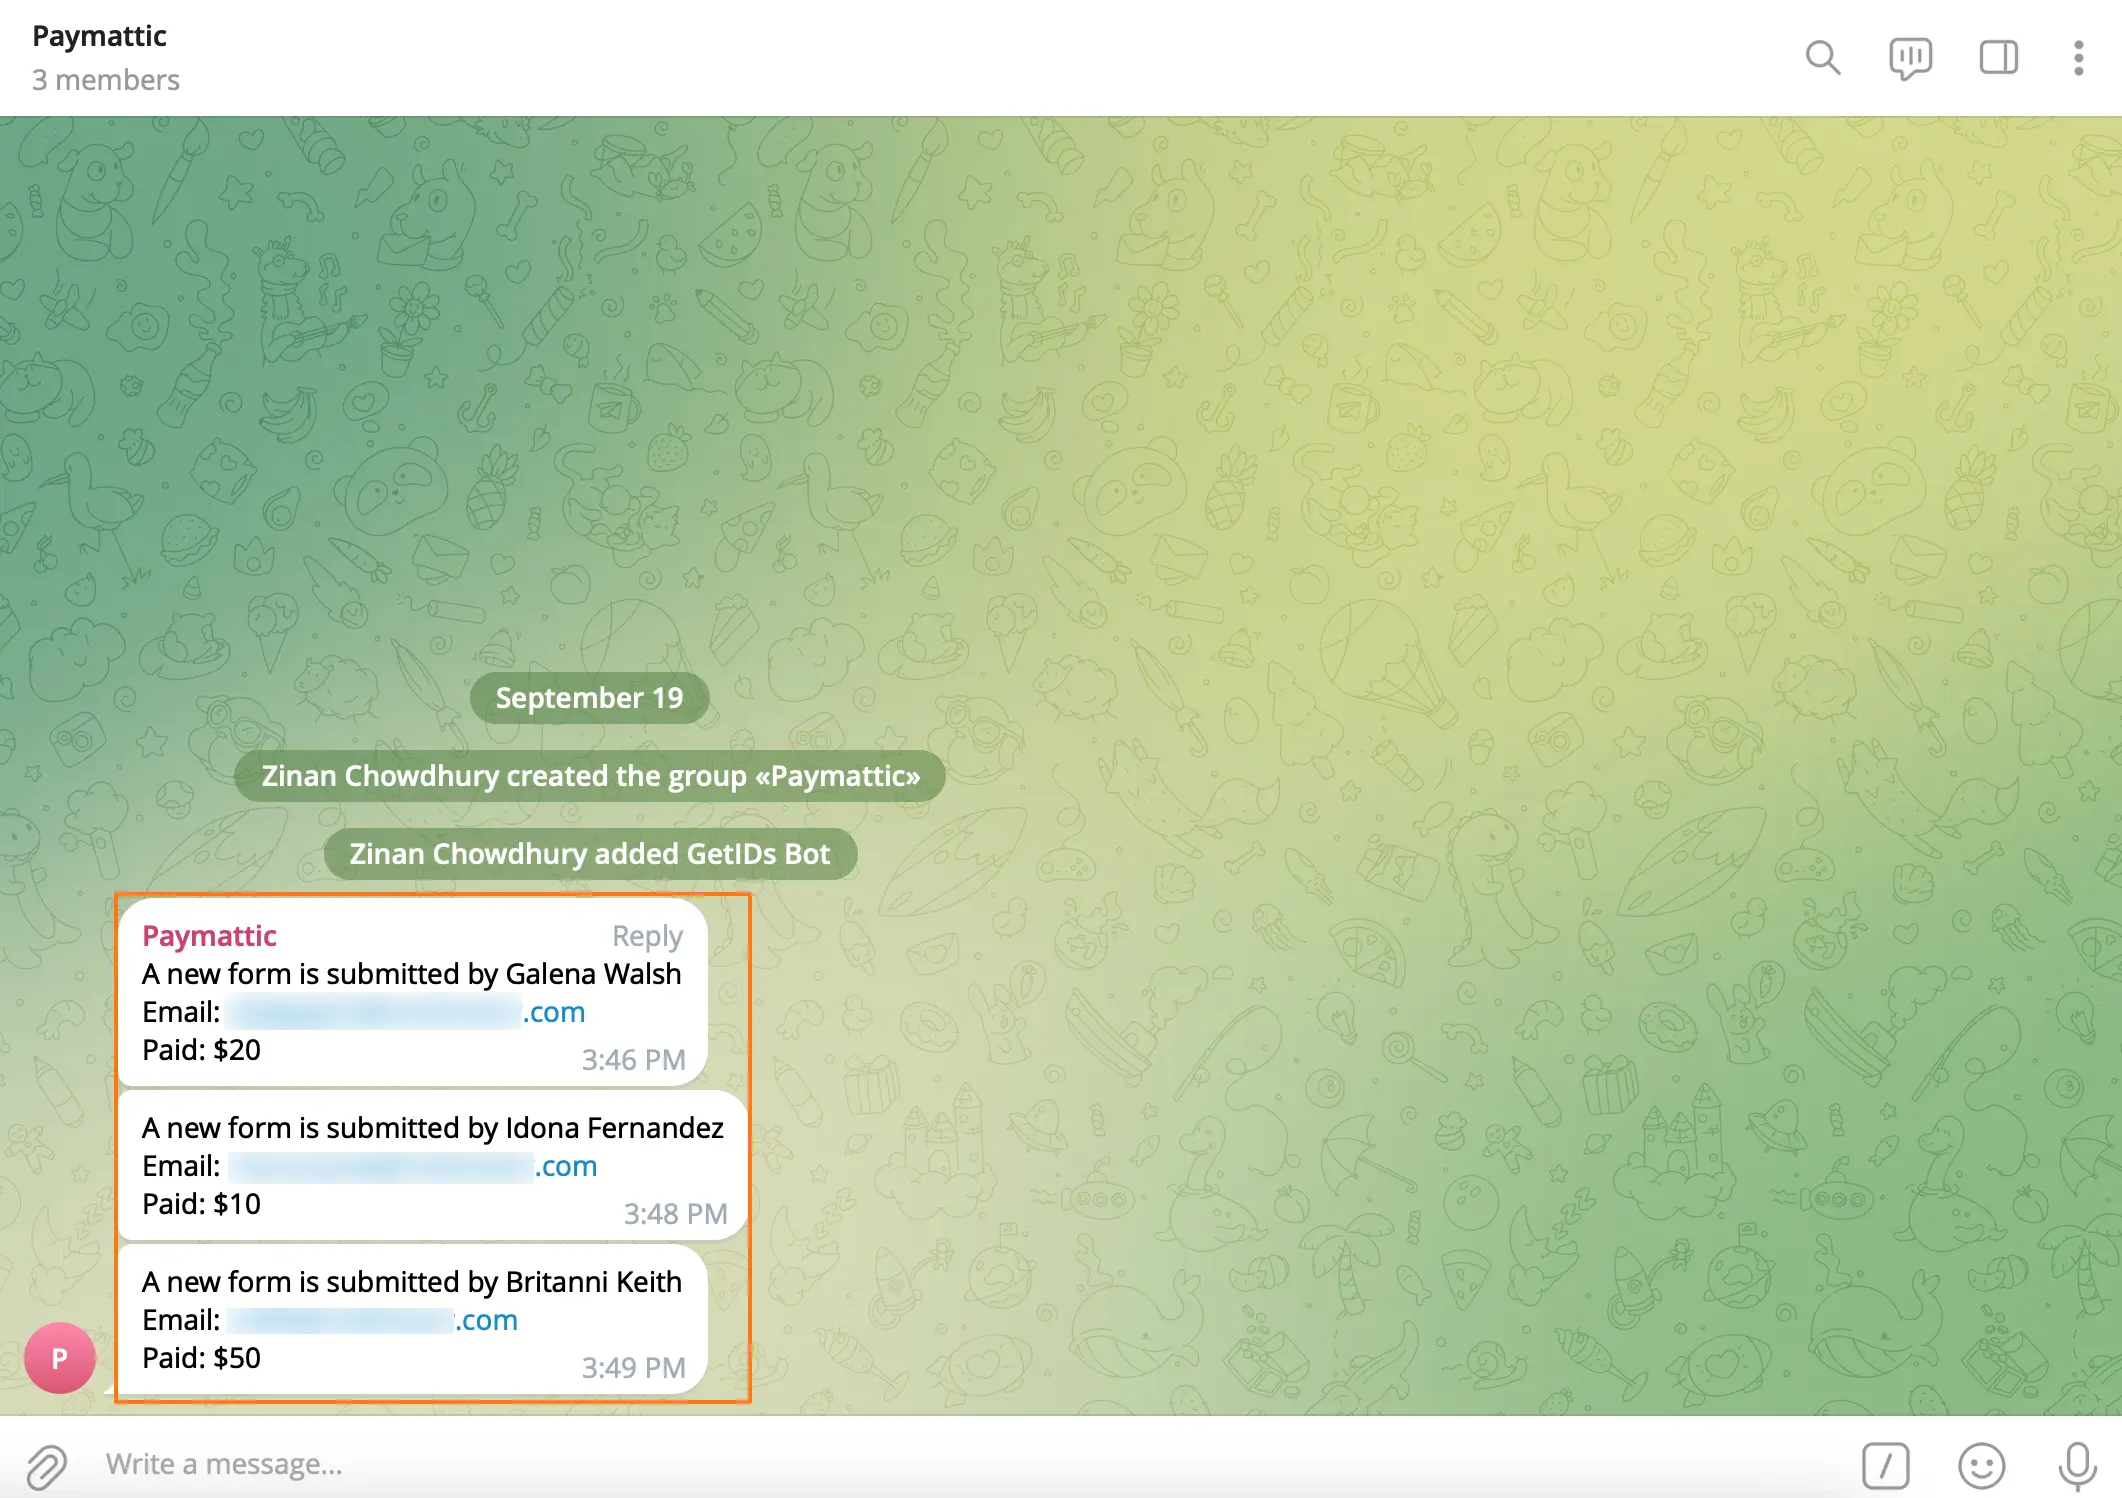Click the Paymattic sender name in message

209,936
